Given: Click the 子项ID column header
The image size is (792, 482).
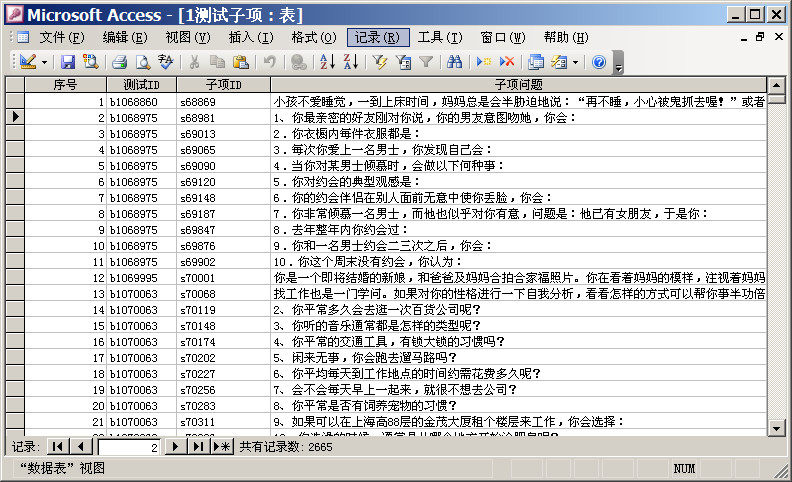Looking at the screenshot, I should [224, 84].
